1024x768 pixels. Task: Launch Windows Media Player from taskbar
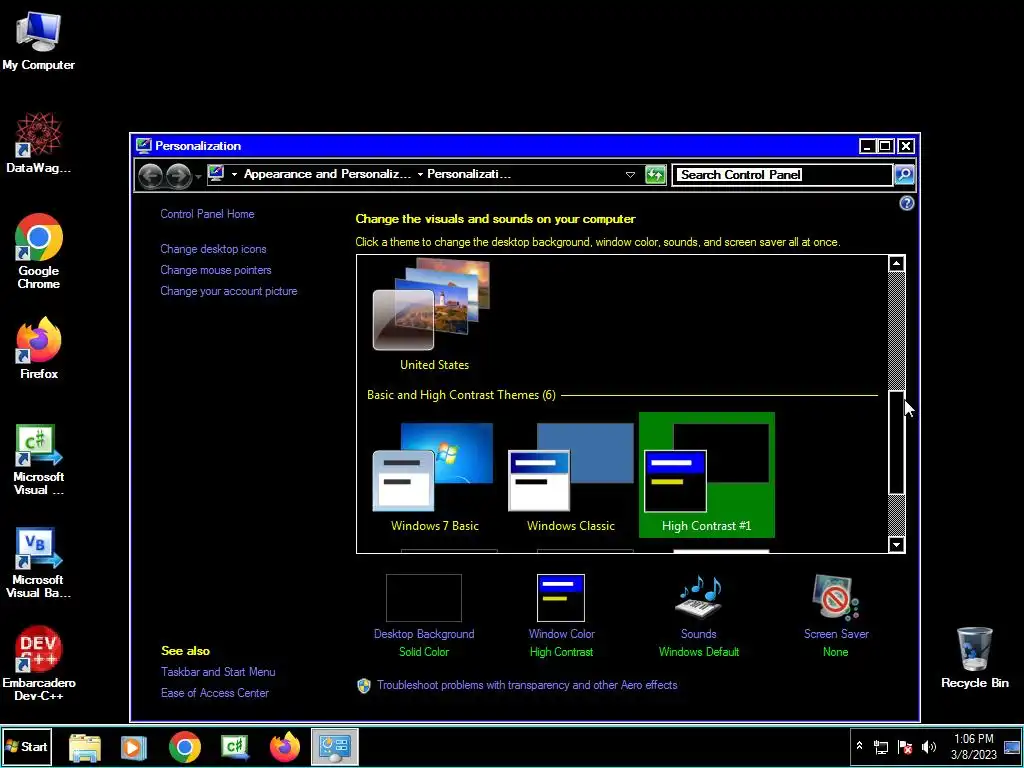click(134, 747)
